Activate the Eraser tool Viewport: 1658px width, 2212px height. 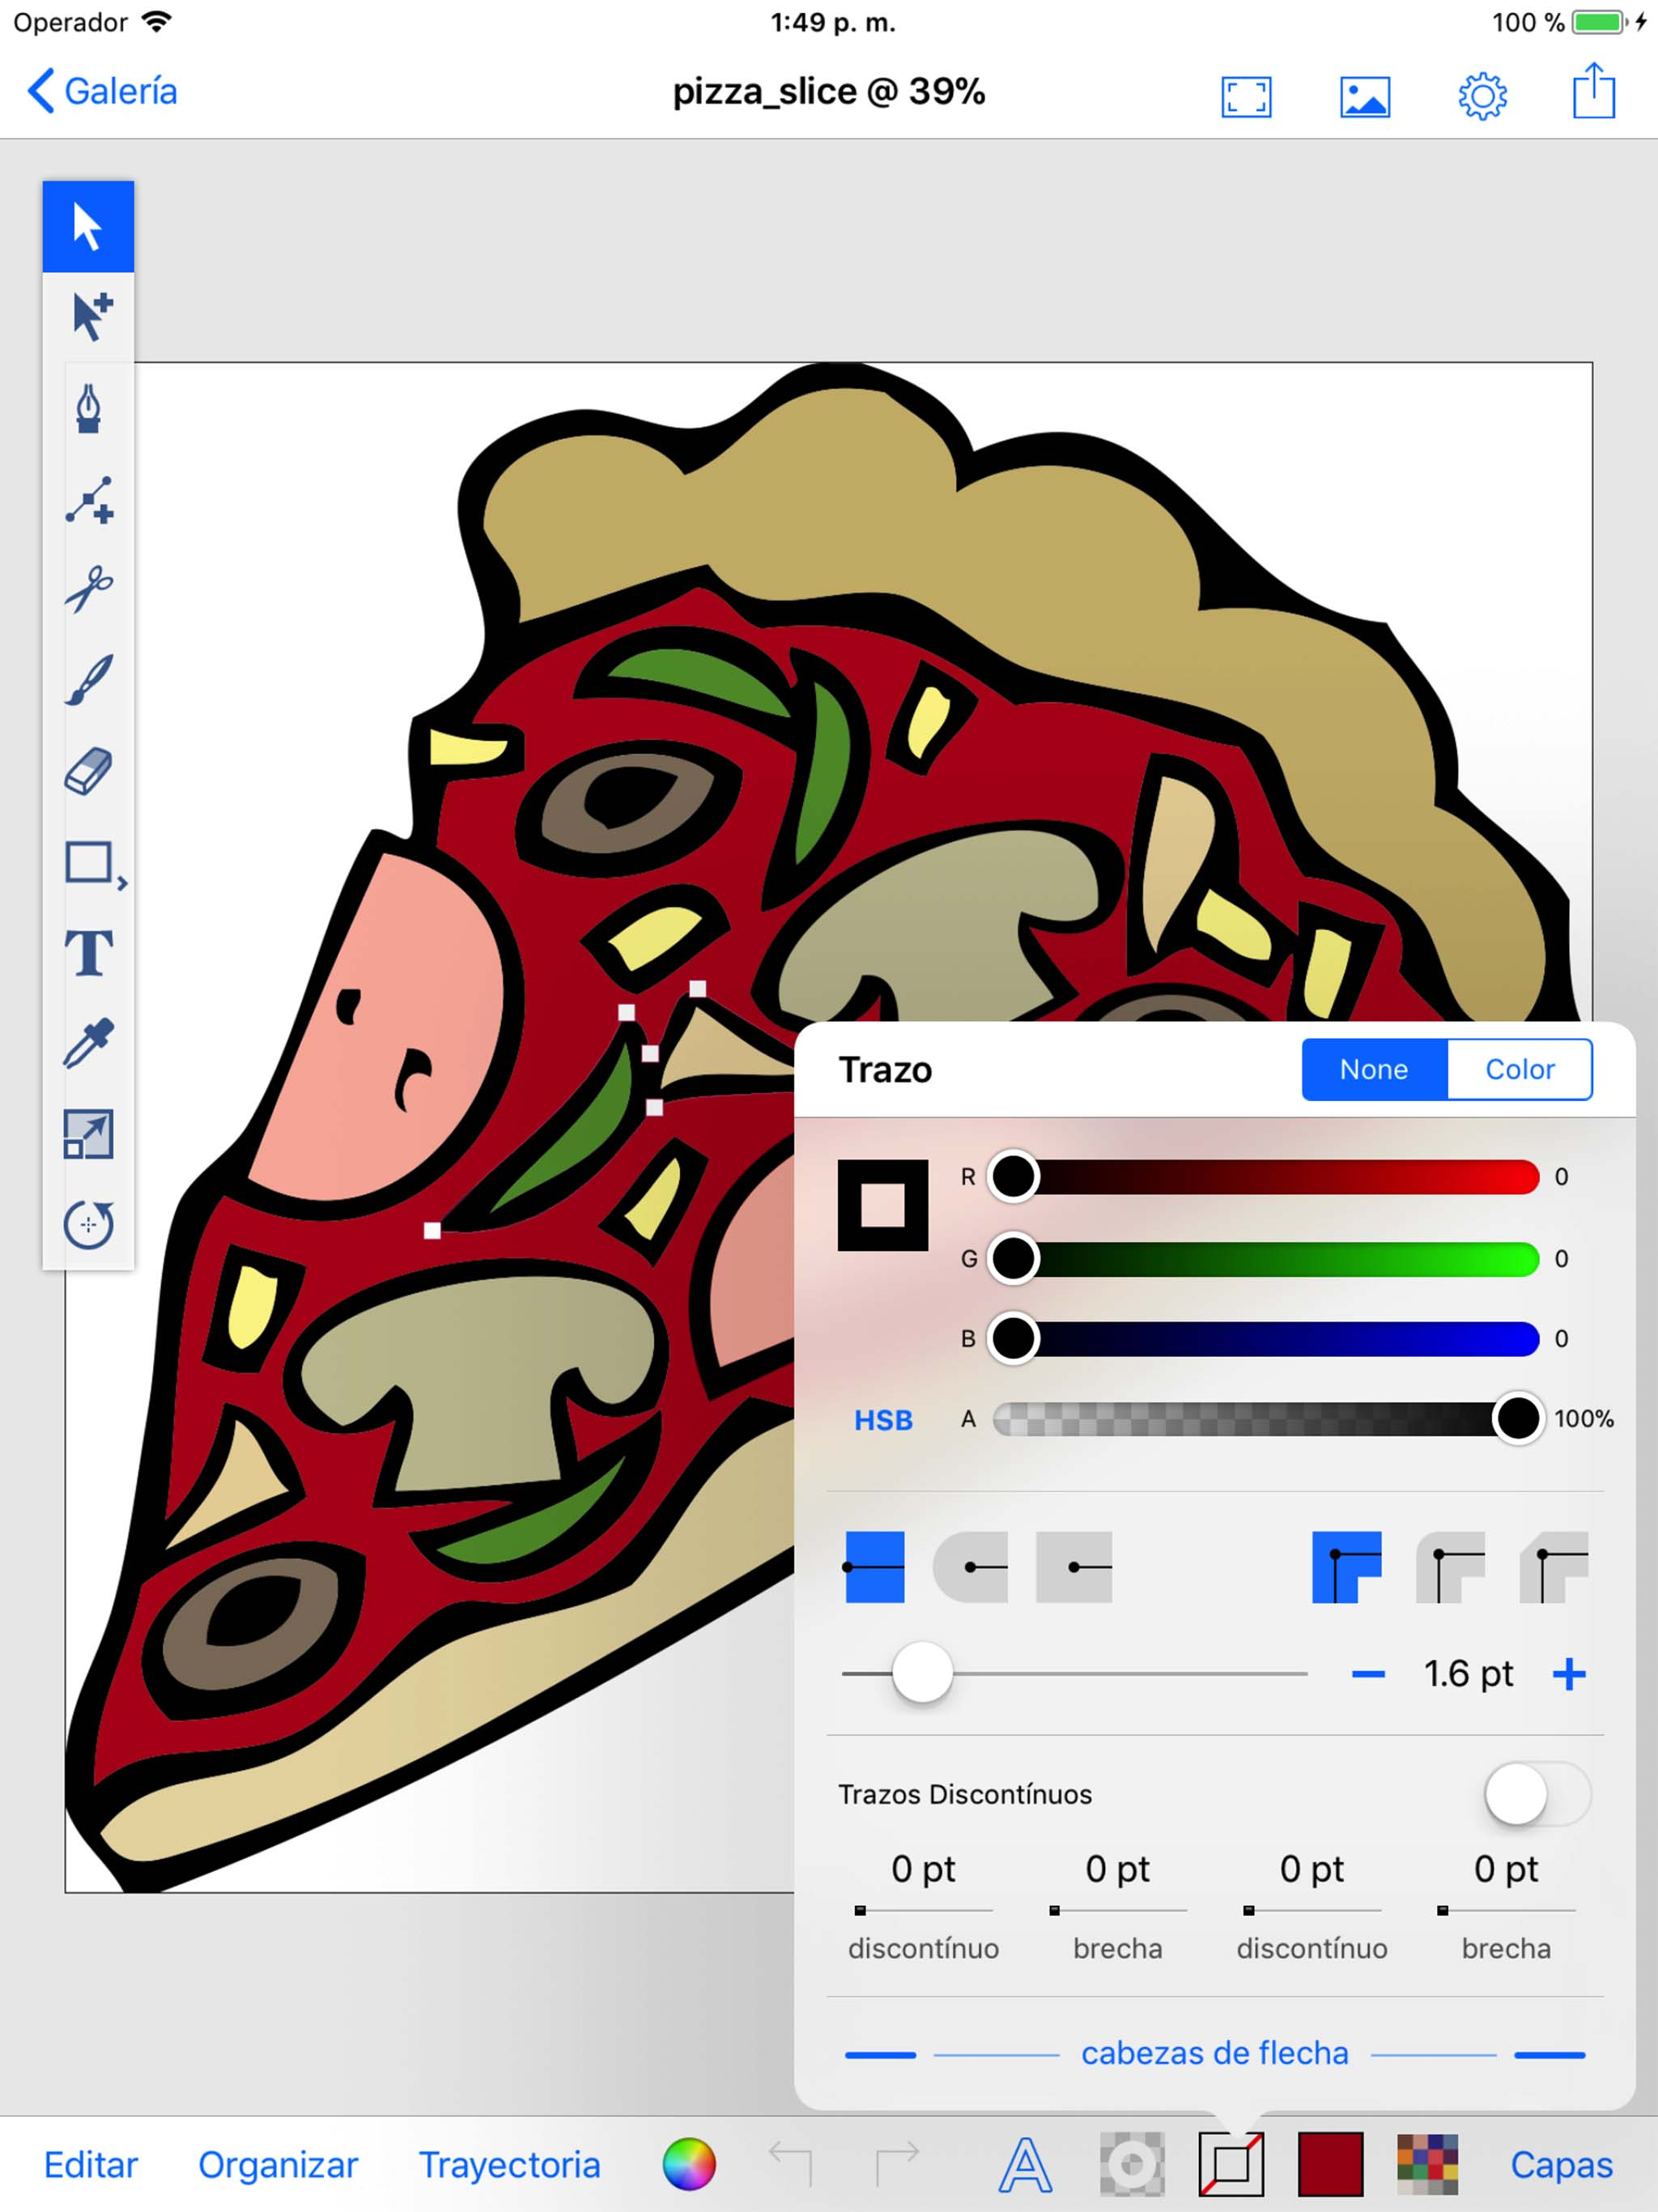pos(88,771)
